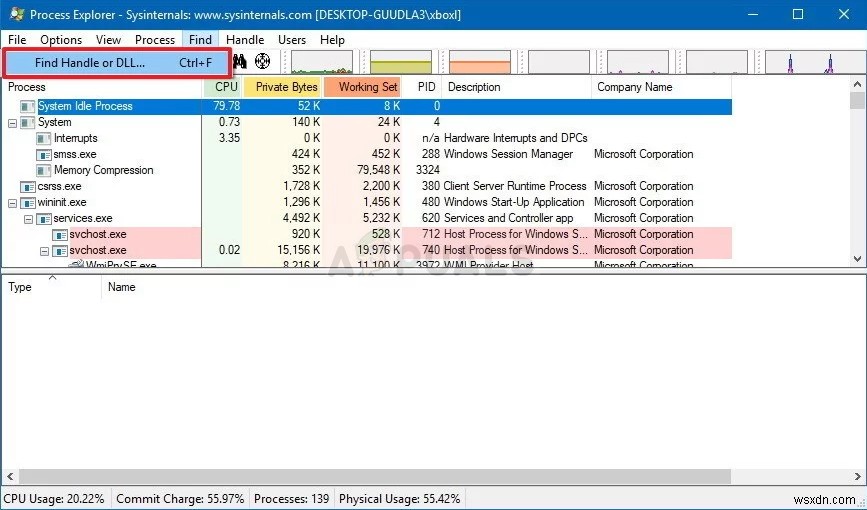Click CPU Usage in the status bar
Image resolution: width=867 pixels, height=510 pixels.
[54, 499]
